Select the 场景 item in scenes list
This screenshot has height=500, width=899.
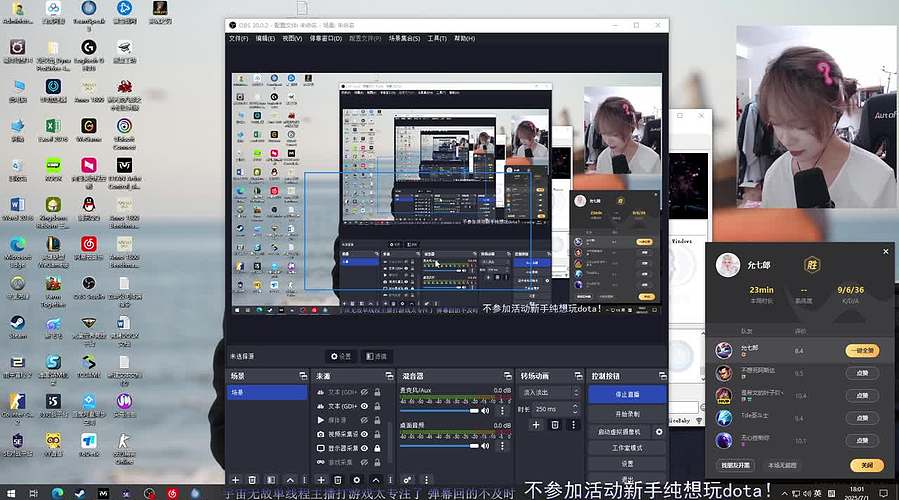pyautogui.click(x=268, y=392)
